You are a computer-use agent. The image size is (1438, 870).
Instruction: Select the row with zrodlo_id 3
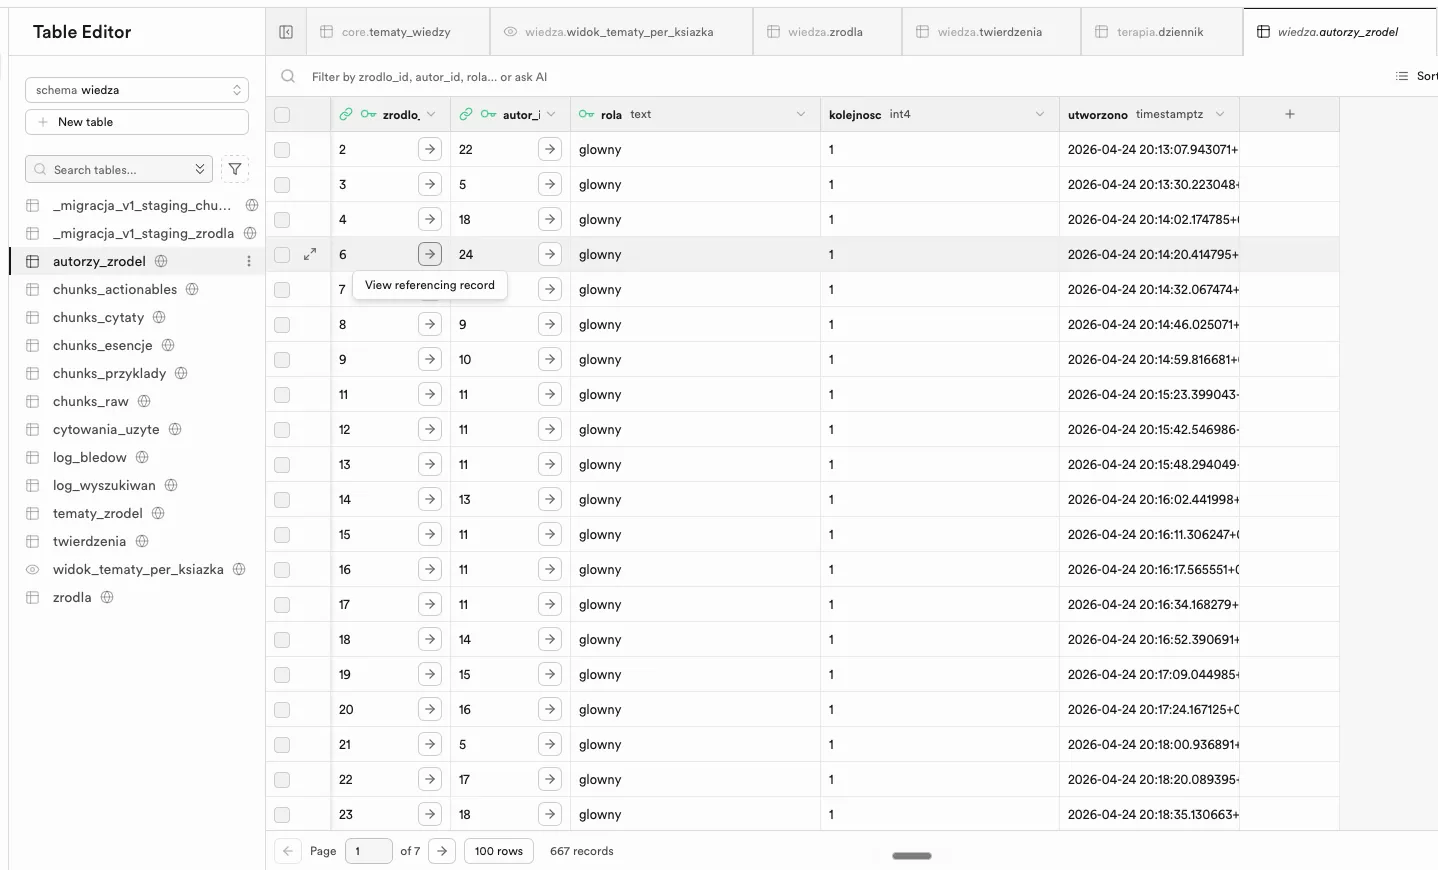pyautogui.click(x=282, y=185)
